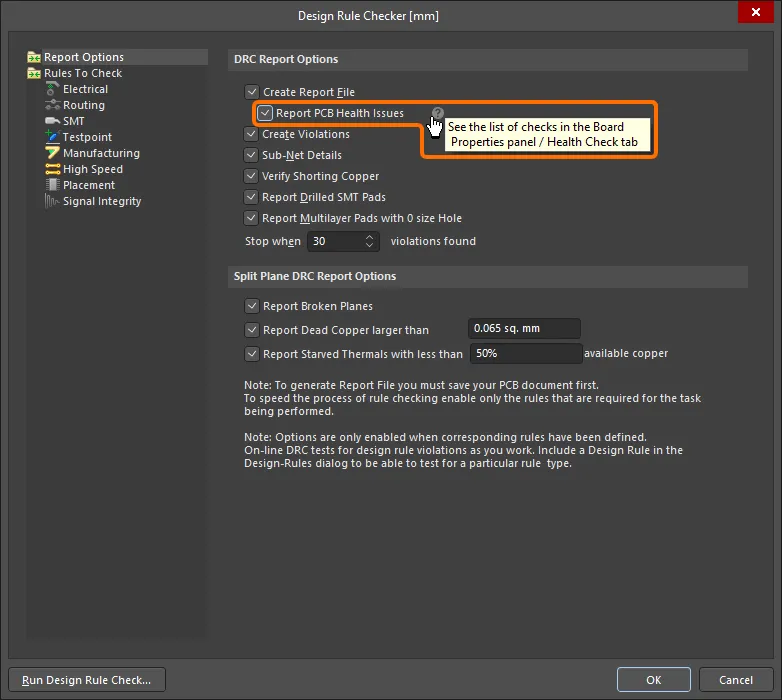Disable Report Broken Planes

click(252, 306)
